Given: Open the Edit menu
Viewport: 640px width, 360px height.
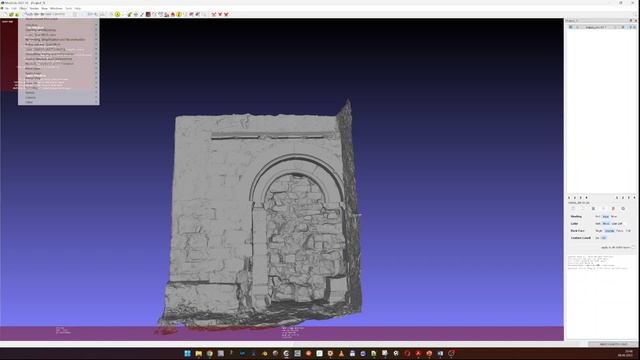Looking at the screenshot, I should 14,8.
